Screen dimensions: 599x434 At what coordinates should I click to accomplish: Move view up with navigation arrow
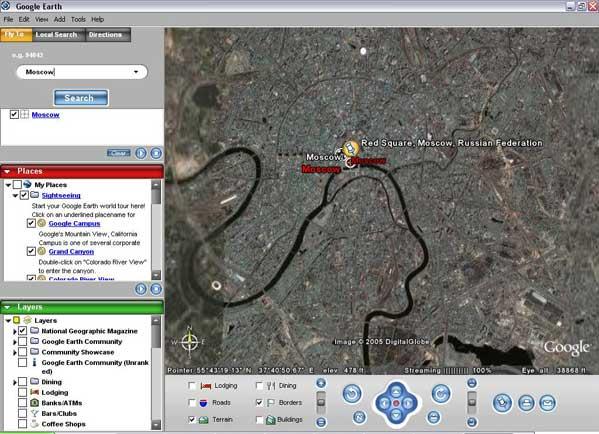click(396, 391)
